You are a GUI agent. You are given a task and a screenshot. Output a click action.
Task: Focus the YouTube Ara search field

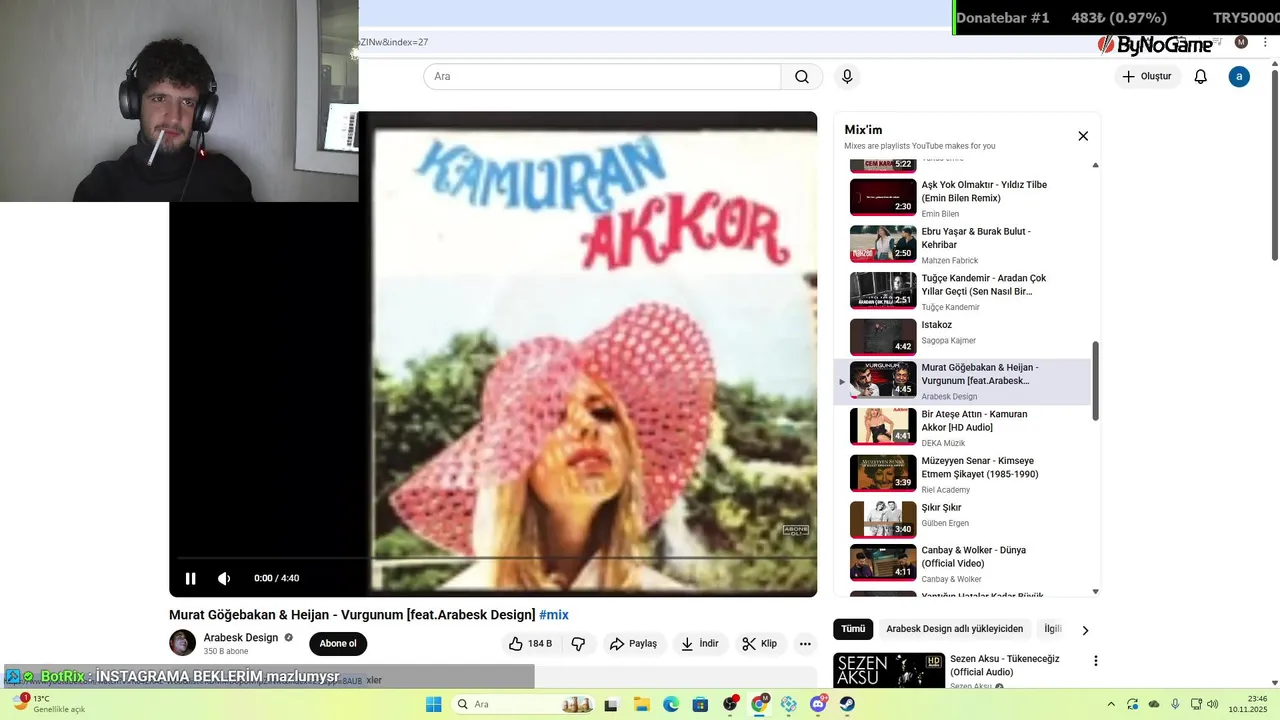click(602, 77)
